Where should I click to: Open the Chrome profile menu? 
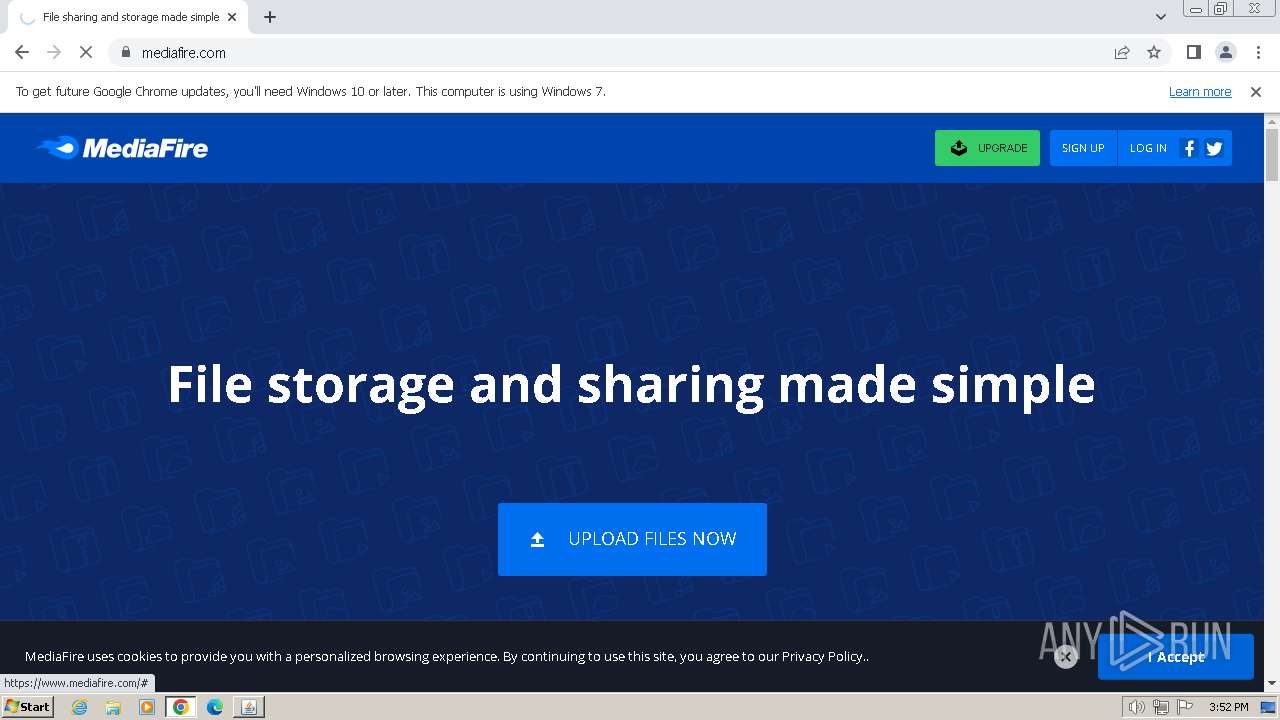(1225, 52)
